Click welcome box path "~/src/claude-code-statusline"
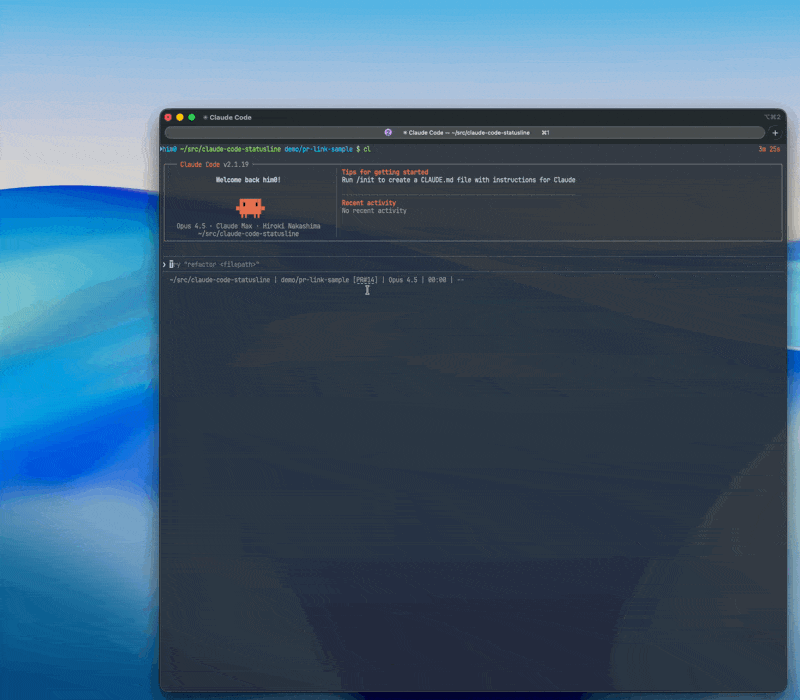Viewport: 800px width, 700px height. click(x=248, y=234)
